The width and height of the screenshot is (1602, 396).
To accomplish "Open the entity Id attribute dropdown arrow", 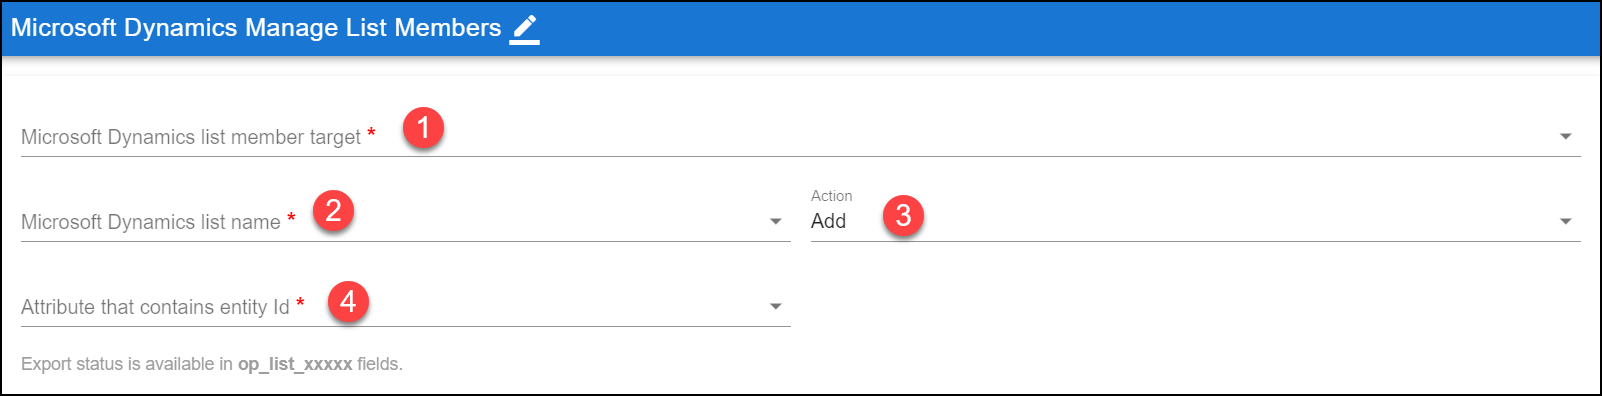I will (x=776, y=307).
